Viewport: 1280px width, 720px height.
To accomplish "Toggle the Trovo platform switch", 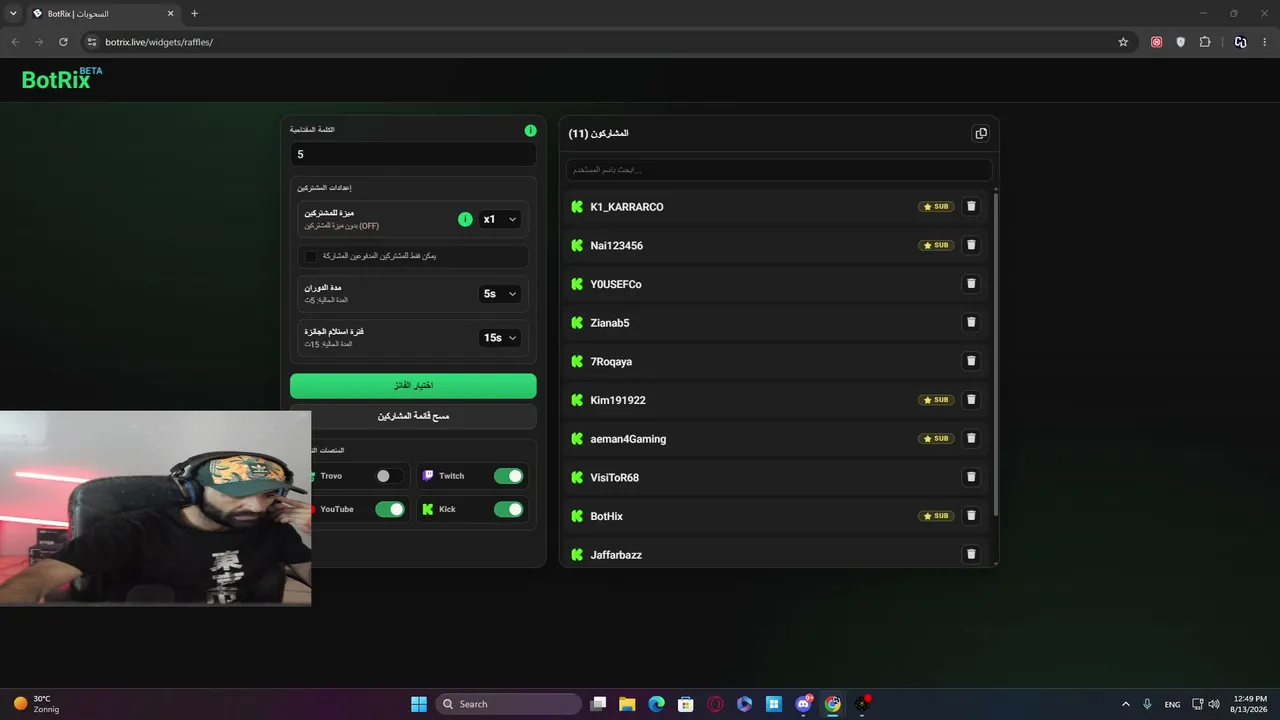I will [x=389, y=476].
